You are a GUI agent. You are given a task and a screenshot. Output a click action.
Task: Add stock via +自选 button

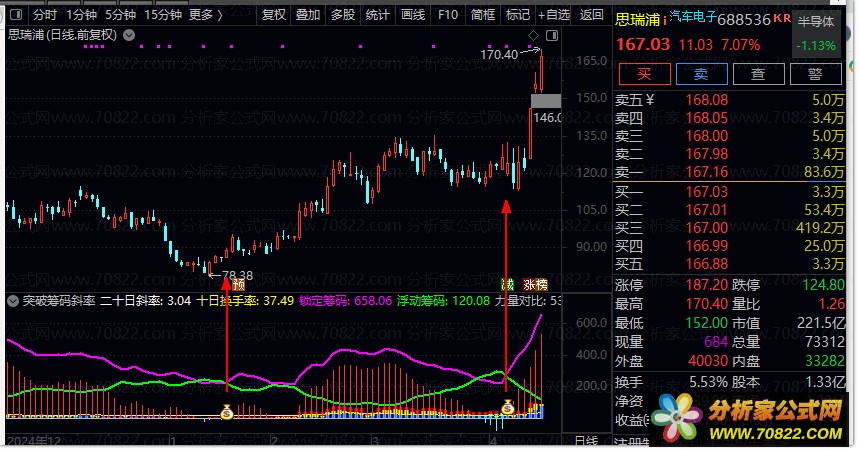pos(554,15)
